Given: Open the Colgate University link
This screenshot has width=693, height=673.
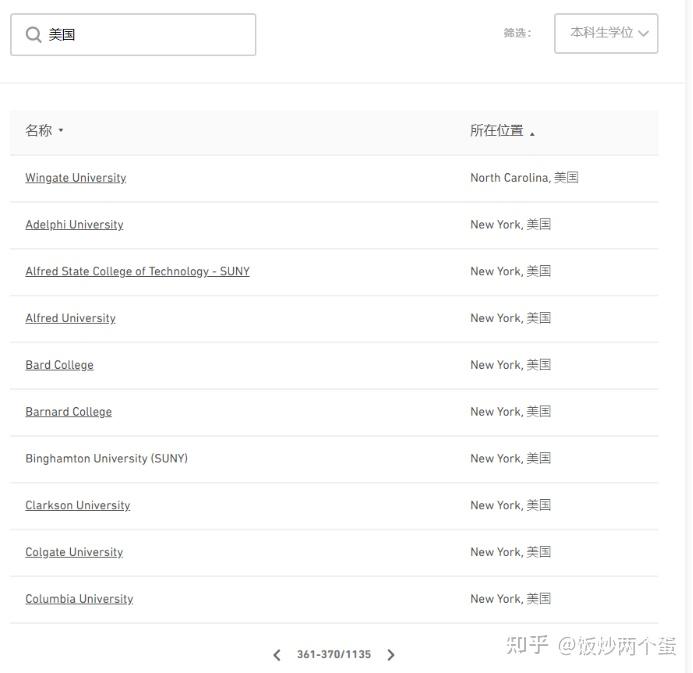Looking at the screenshot, I should point(74,552).
